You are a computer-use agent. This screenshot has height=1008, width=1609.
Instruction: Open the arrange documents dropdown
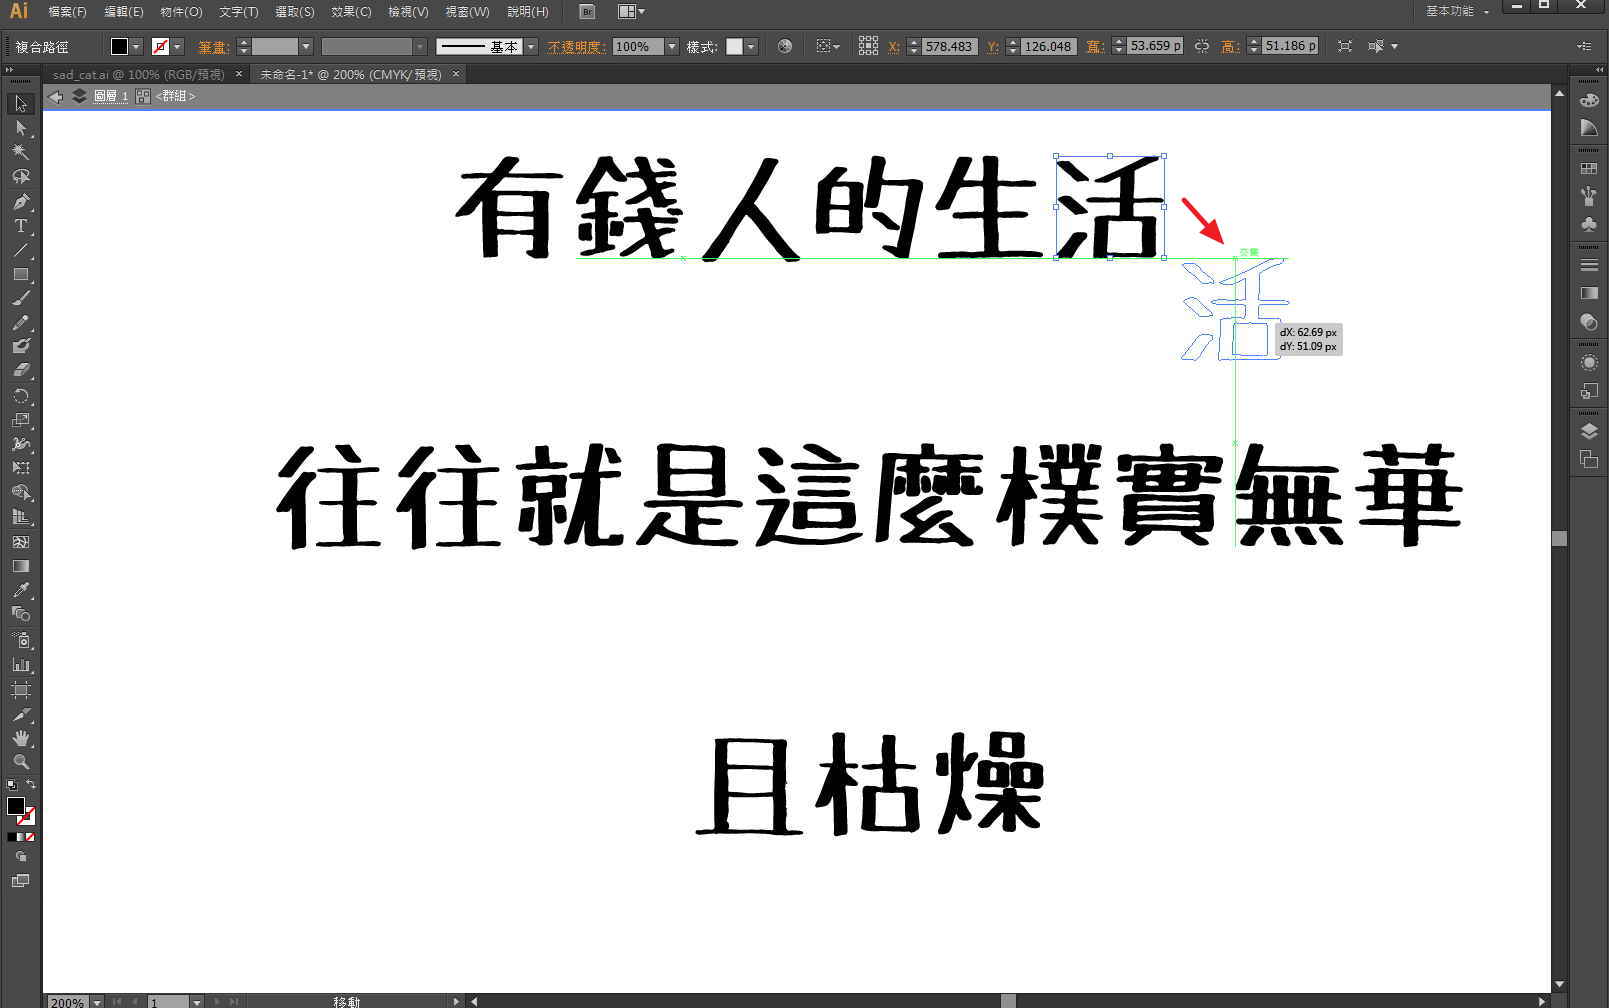click(x=631, y=12)
